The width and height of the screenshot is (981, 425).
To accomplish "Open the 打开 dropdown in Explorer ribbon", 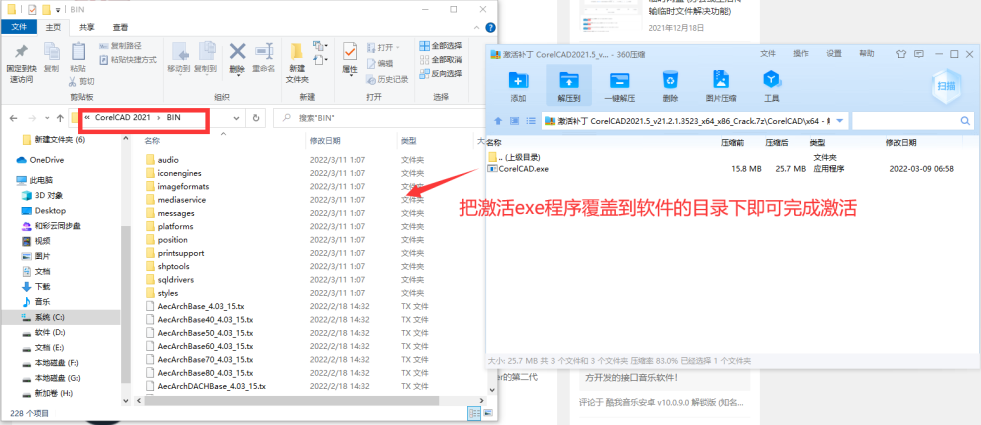I will [384, 47].
